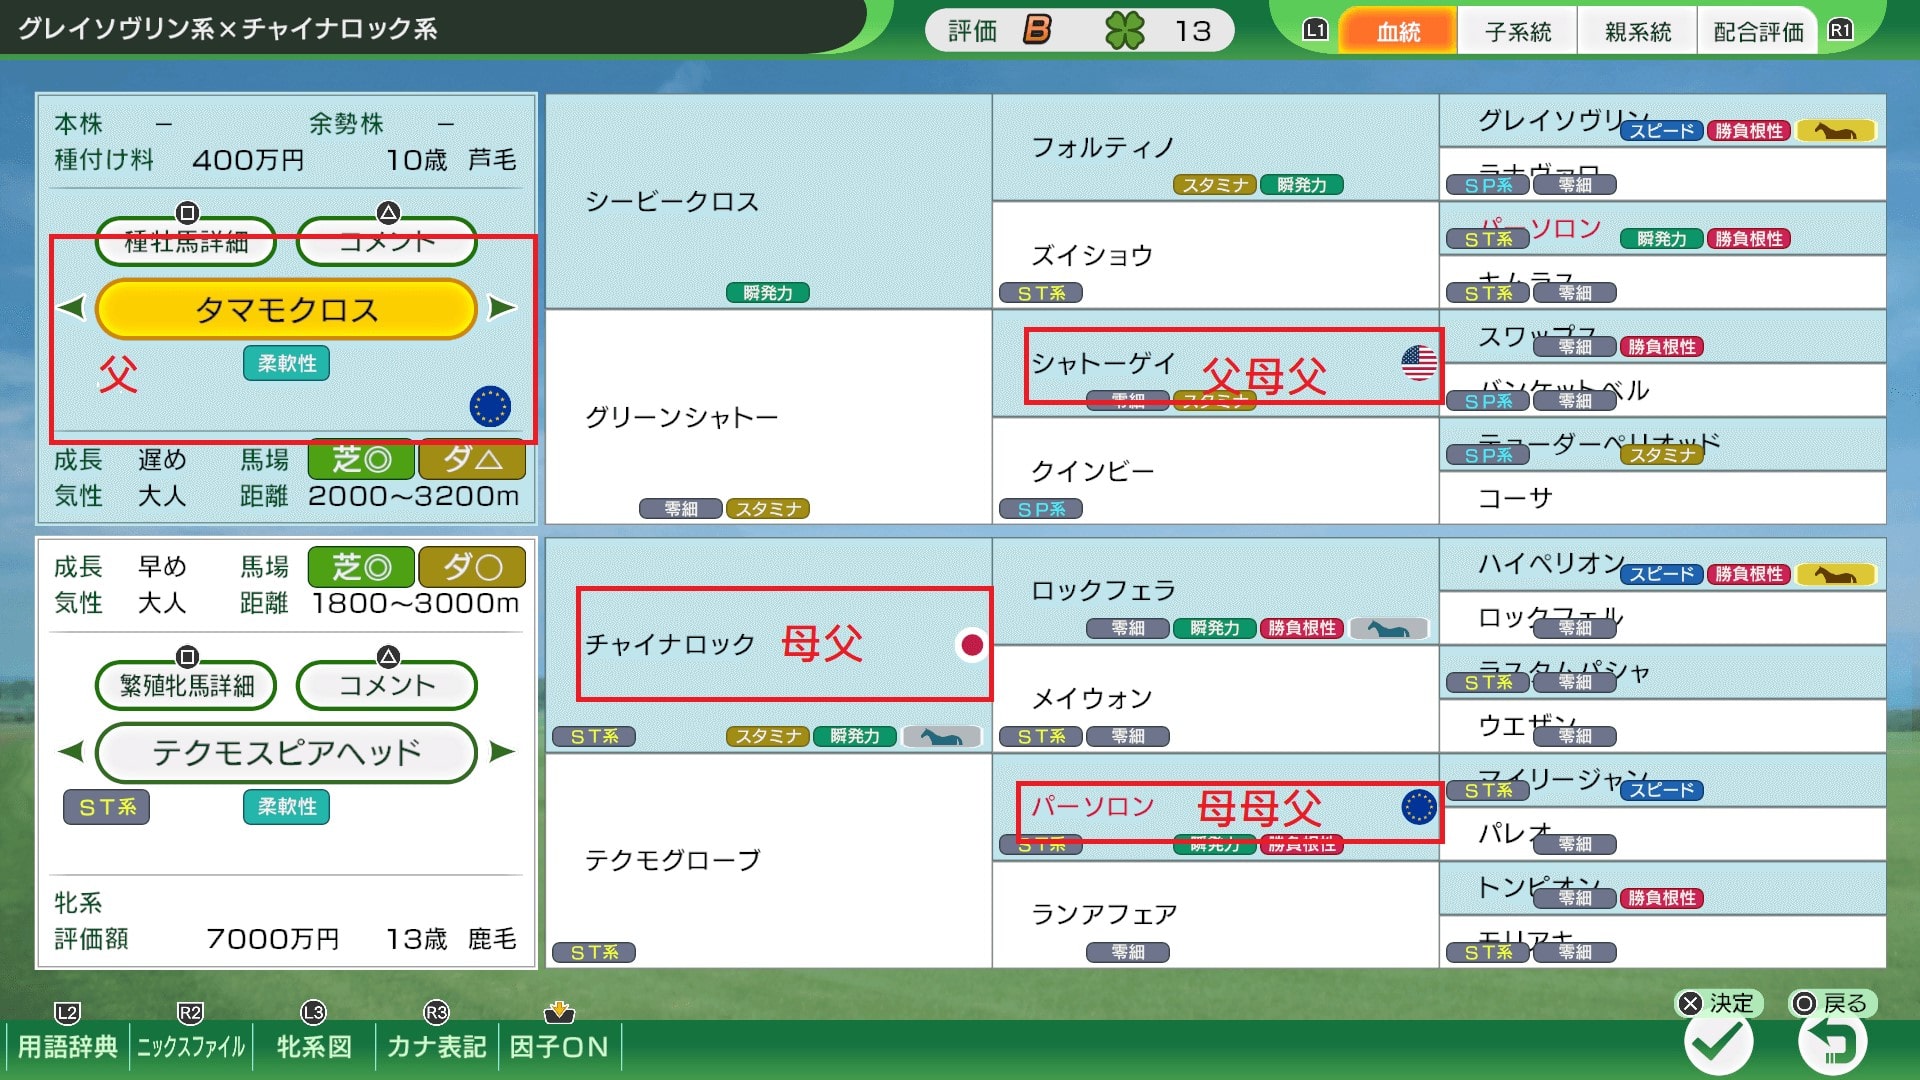
Task: Select ロックフェラ pedigree entry
Action: [x=1215, y=591]
